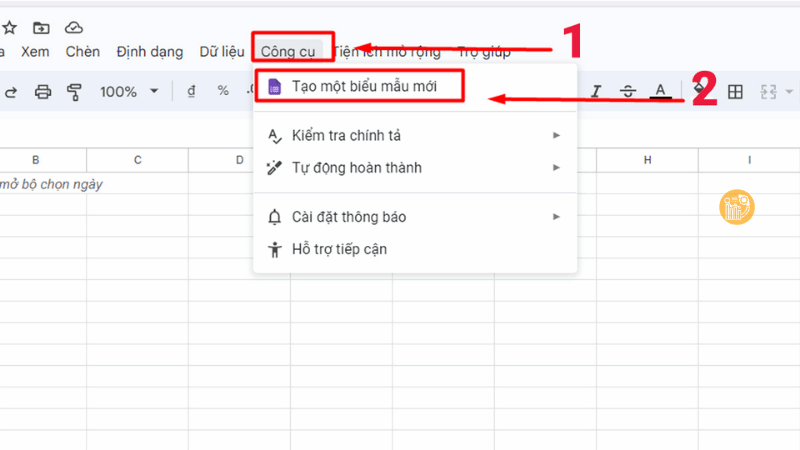Select the paint format roller tool

(x=74, y=92)
